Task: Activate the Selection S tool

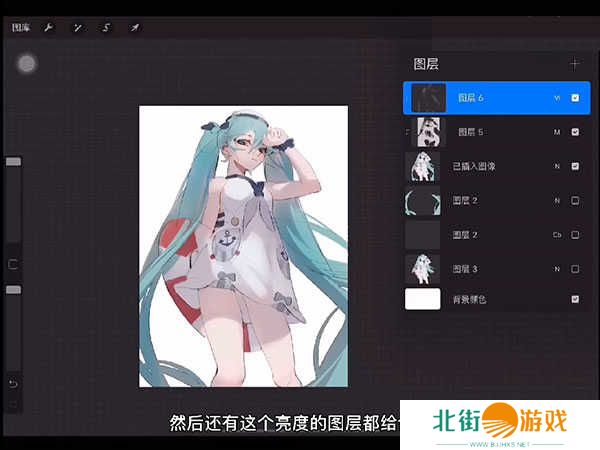Action: click(105, 27)
